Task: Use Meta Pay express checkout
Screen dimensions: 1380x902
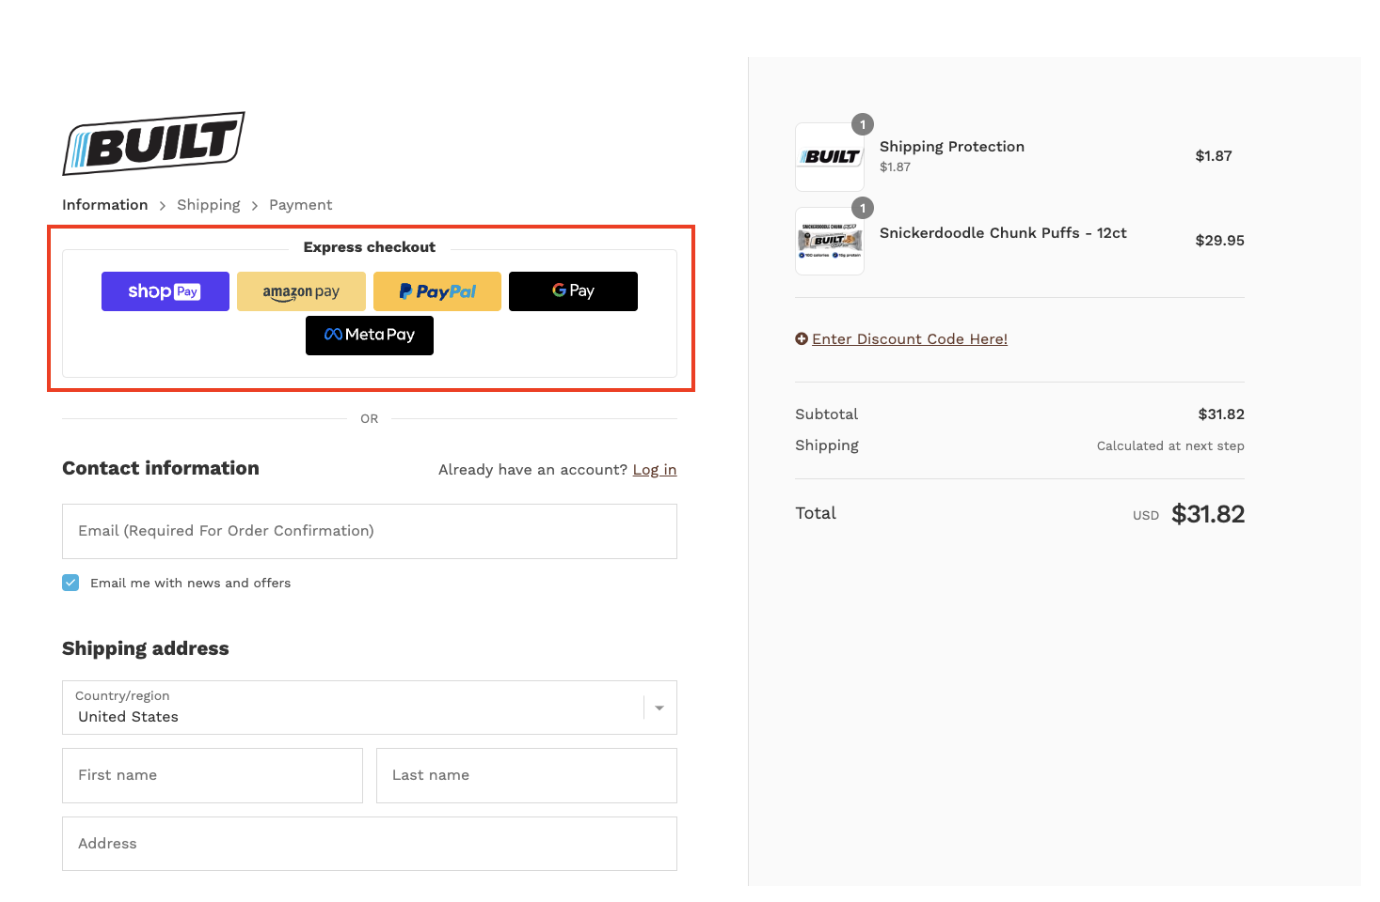Action: click(x=369, y=335)
